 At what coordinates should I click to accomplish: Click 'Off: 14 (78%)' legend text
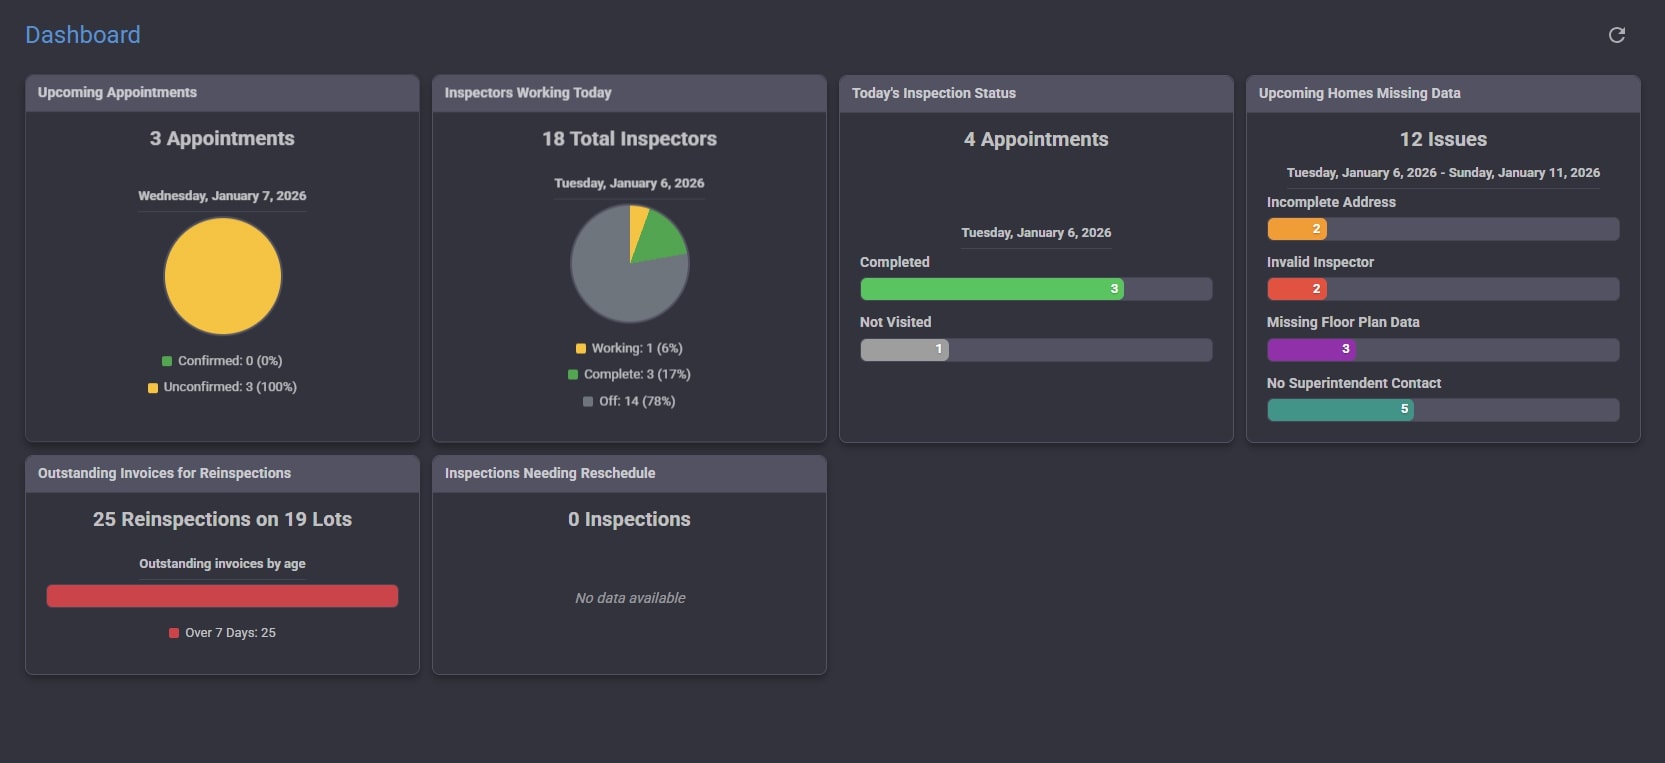tap(637, 401)
